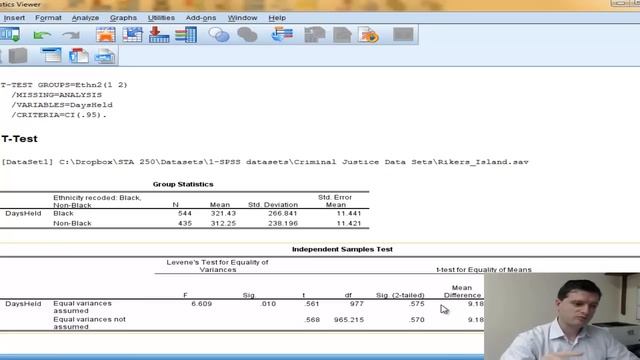
Task: Click the Sig. (2-tailed) value .575
Action: point(417,304)
